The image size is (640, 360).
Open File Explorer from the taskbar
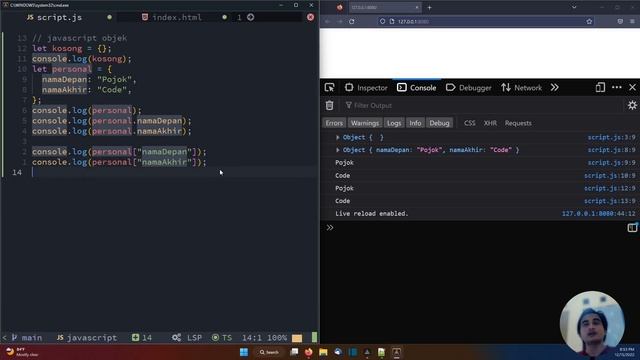point(323,352)
